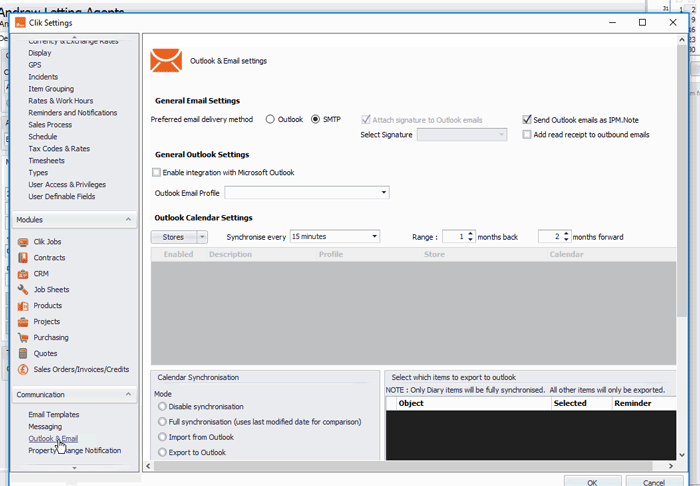Enable Add read receipt to outbound emails
Viewport: 700px width, 486px height.
coord(527,135)
